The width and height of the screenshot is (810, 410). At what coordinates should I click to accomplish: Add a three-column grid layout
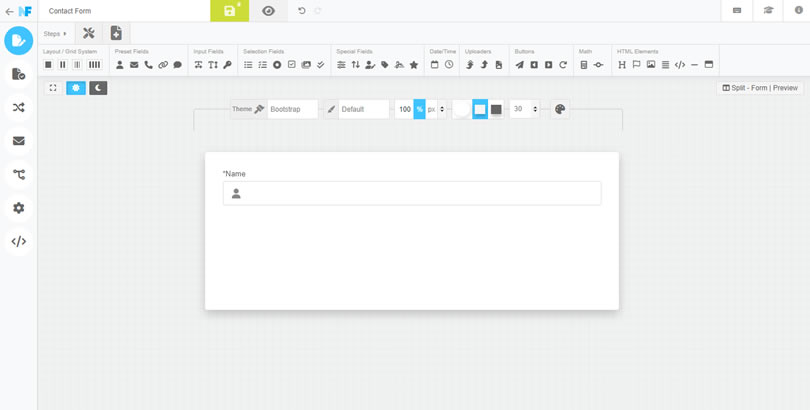(77, 65)
